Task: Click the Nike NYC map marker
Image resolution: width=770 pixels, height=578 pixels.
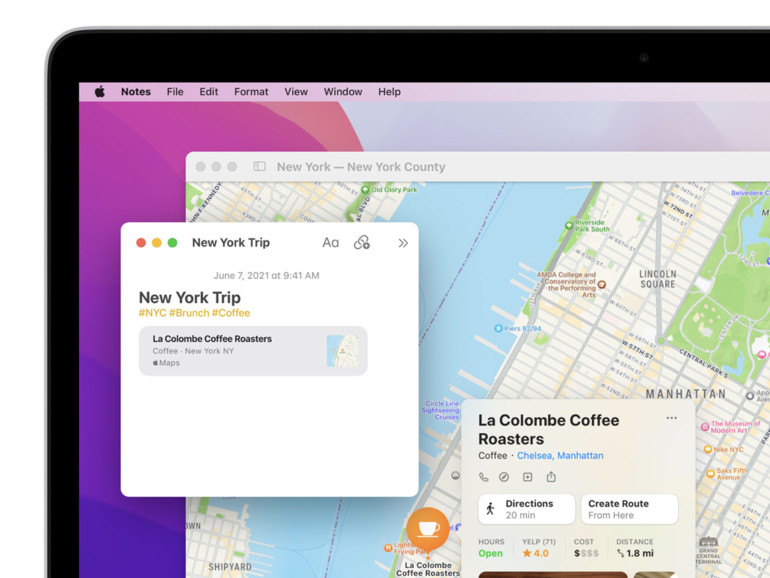Action: pyautogui.click(x=708, y=449)
